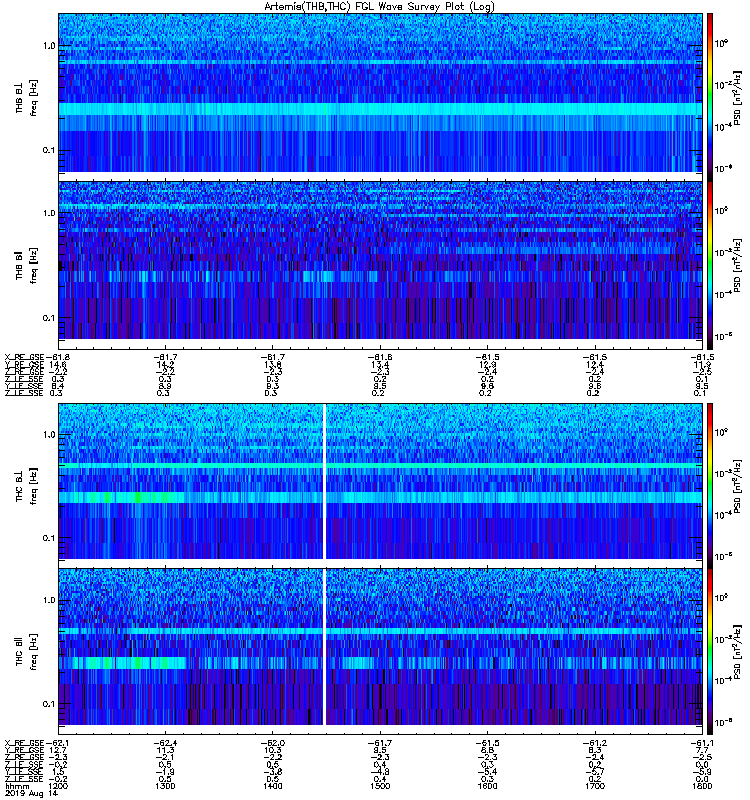Image resolution: width=750 pixels, height=800 pixels.
Task: Click the white data gap line in the THC B-parallel panel
Action: (x=324, y=647)
